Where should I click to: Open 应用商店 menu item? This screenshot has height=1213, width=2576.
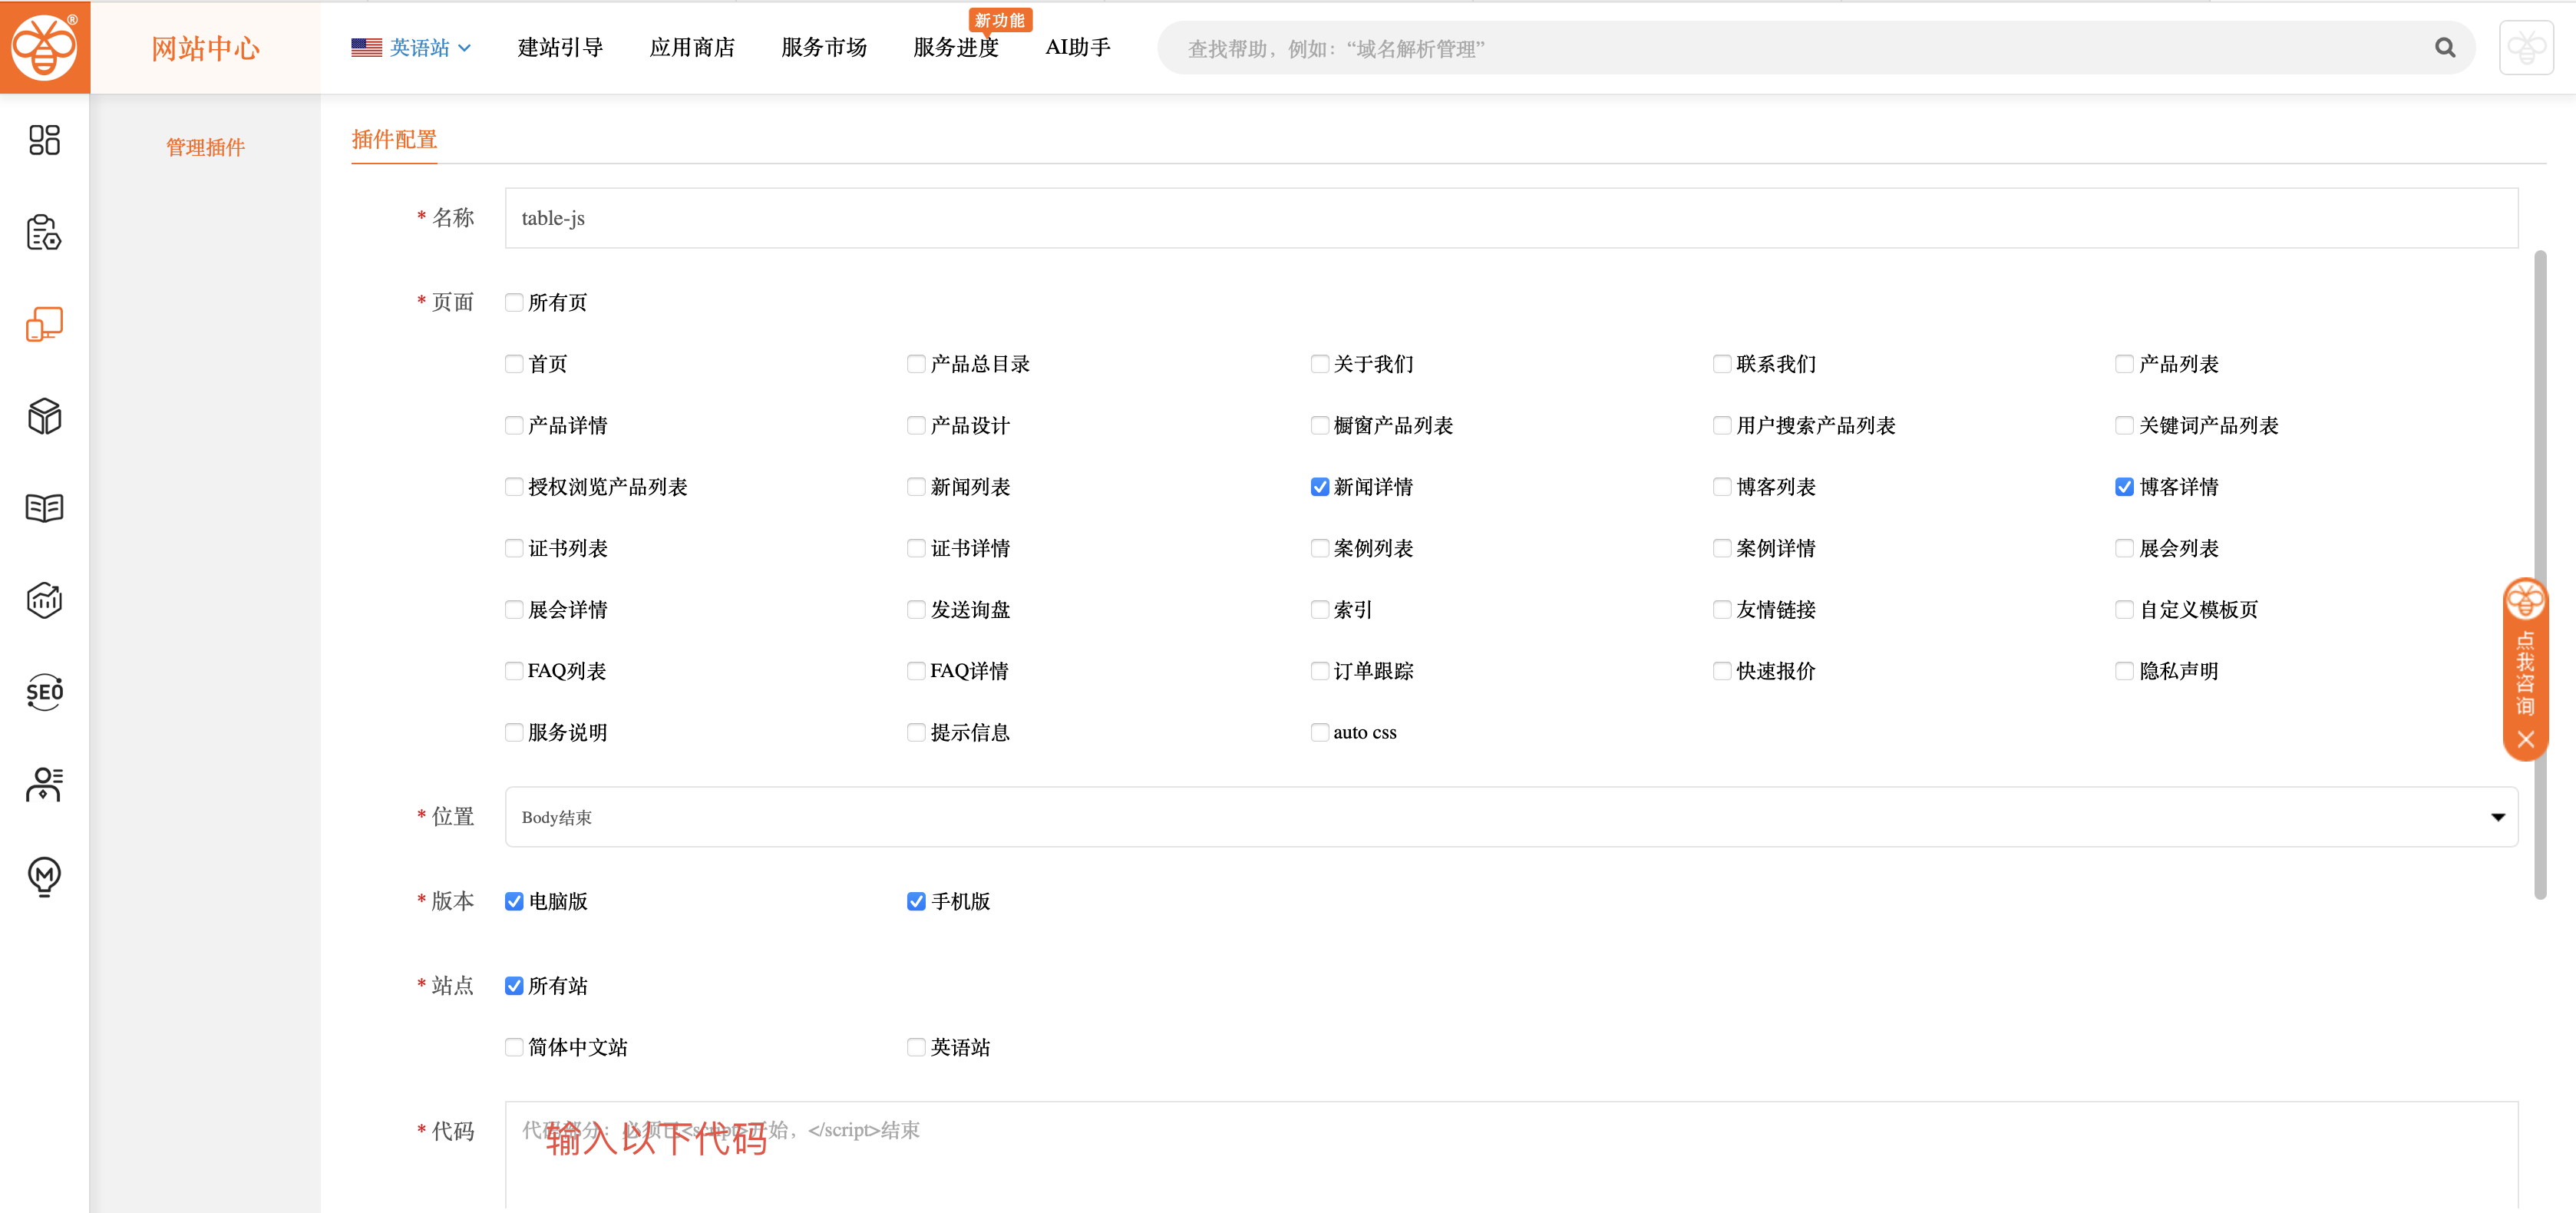(692, 47)
